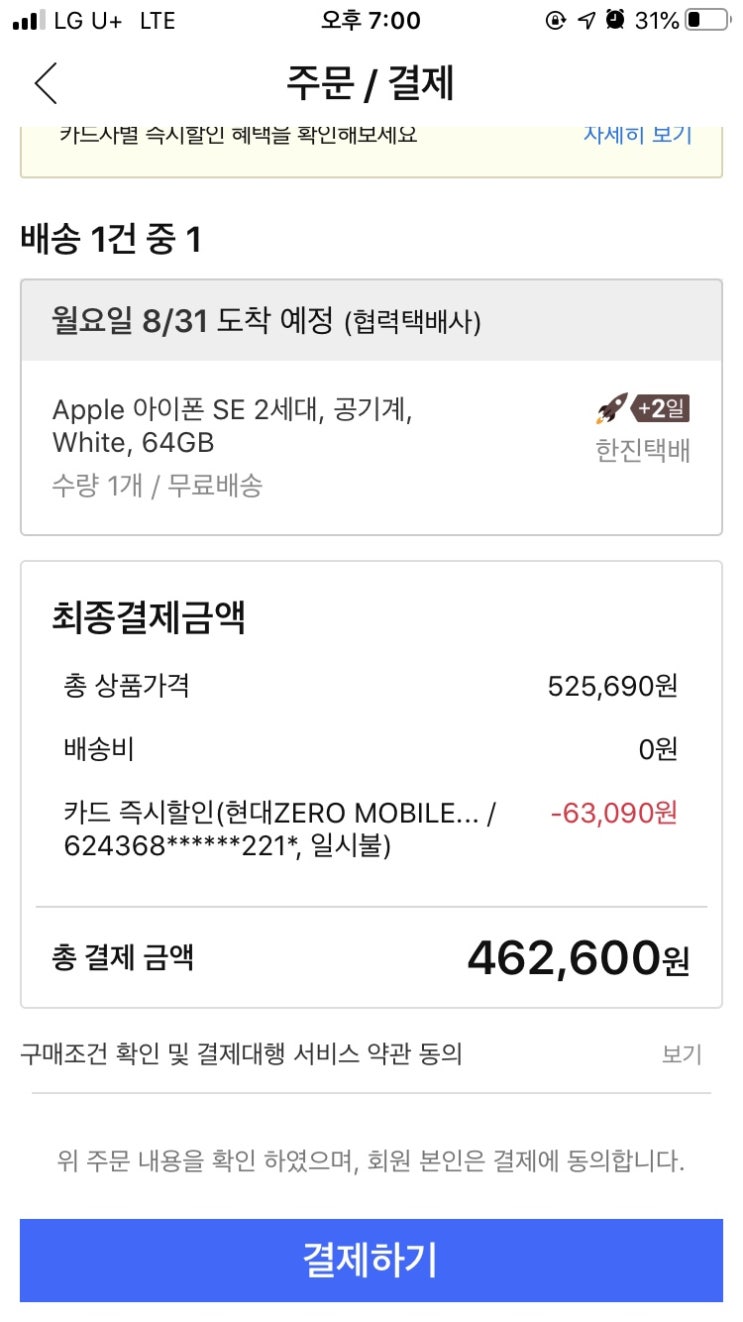
Task: Select the 주문 / 결제 page title
Action: pyautogui.click(x=371, y=84)
